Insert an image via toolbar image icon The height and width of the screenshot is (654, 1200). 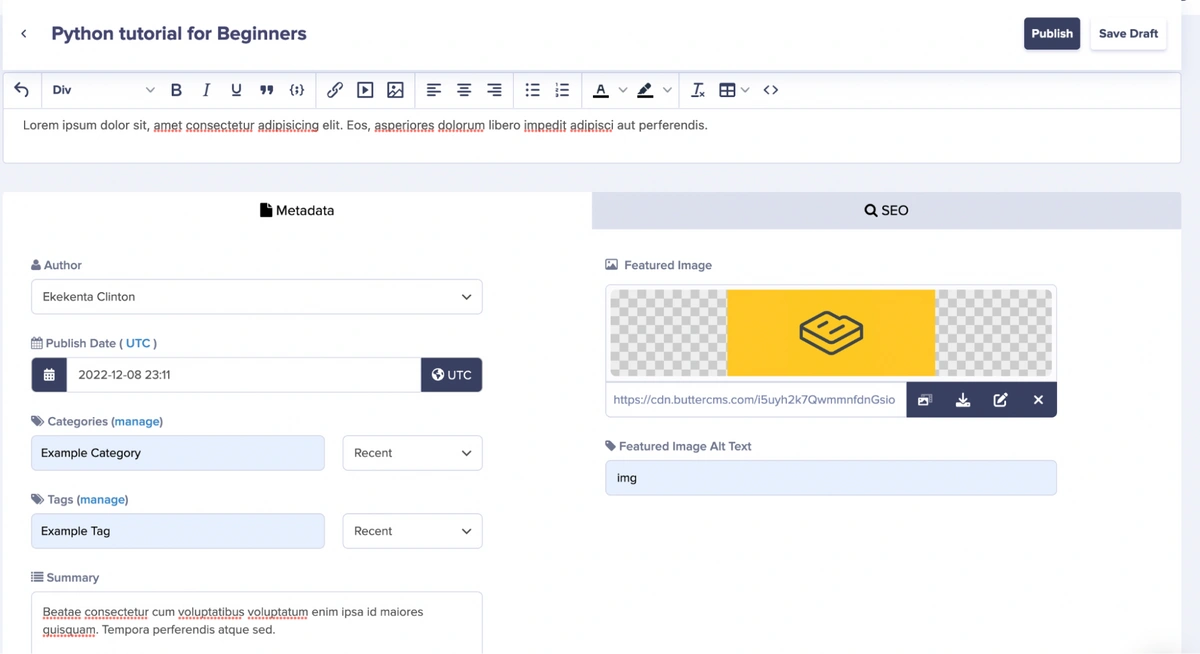tap(395, 90)
